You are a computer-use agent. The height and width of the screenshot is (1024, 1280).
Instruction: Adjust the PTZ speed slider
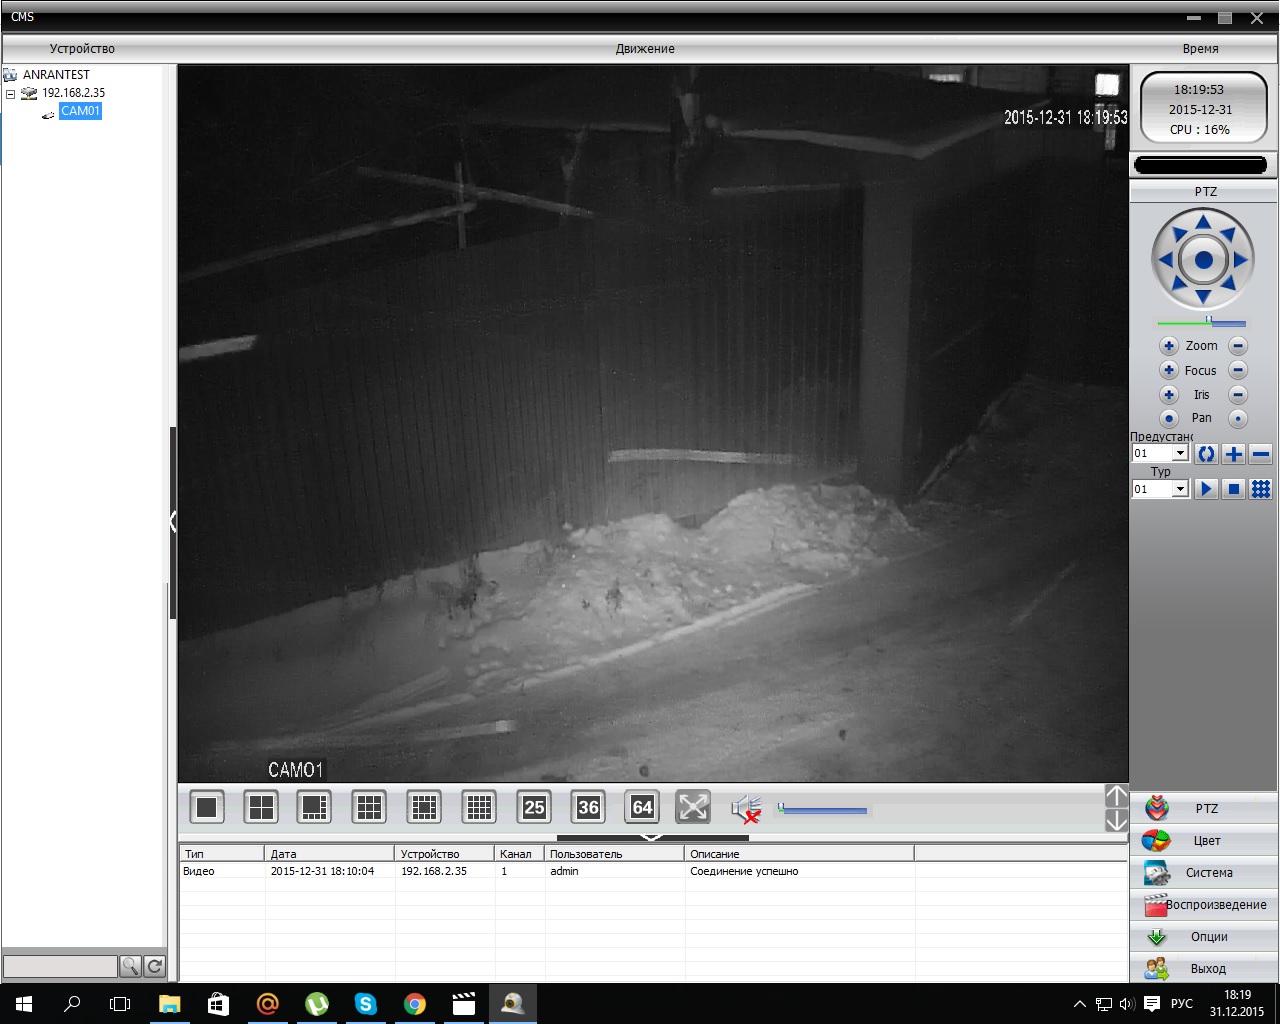(x=1201, y=322)
